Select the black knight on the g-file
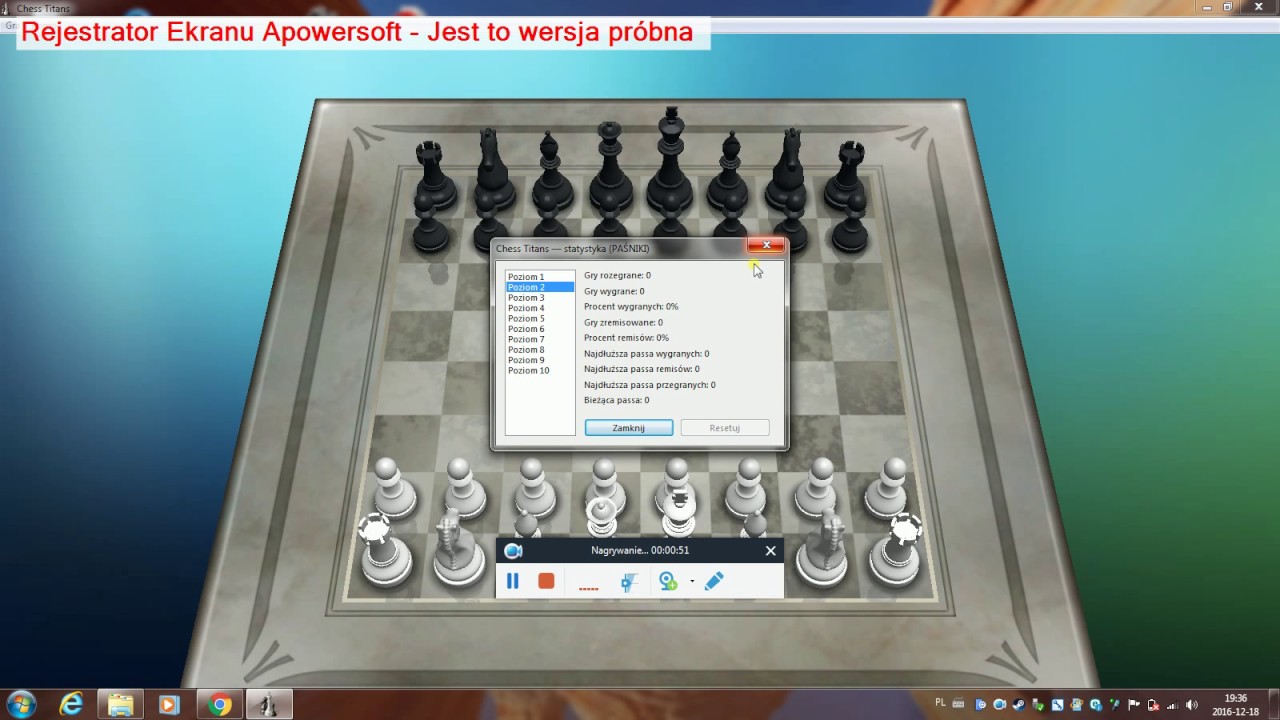1280x720 pixels. (x=790, y=170)
